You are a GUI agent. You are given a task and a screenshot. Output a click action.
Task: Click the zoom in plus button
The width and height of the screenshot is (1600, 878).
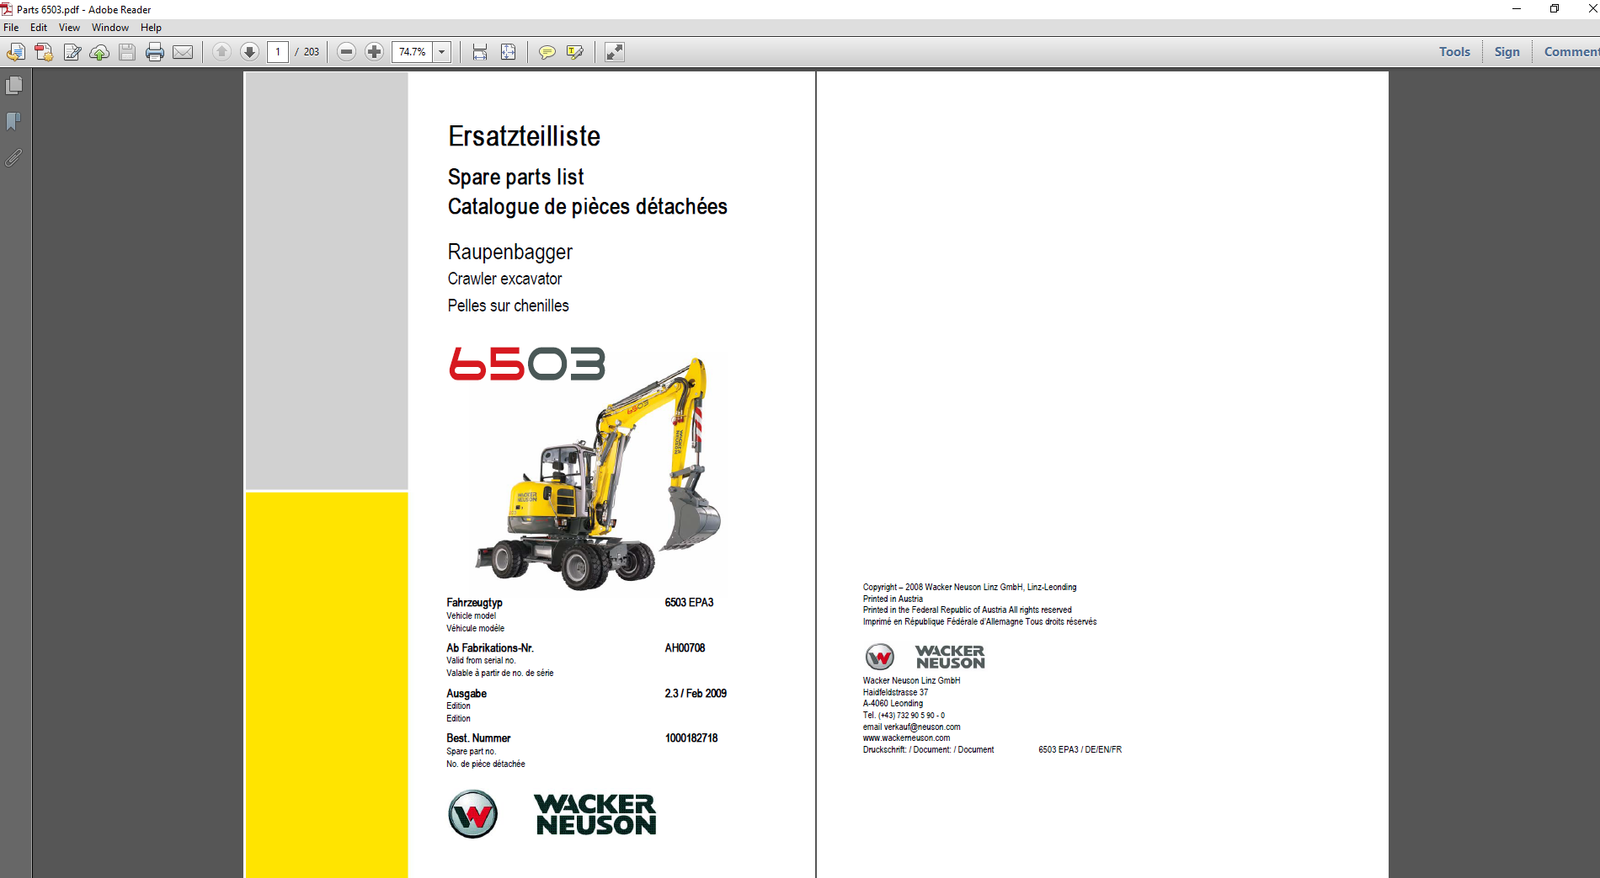pos(374,52)
